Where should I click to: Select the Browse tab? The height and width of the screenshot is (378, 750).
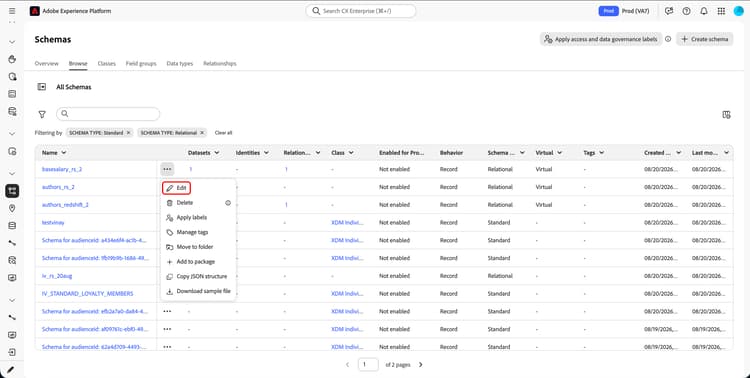(78, 64)
